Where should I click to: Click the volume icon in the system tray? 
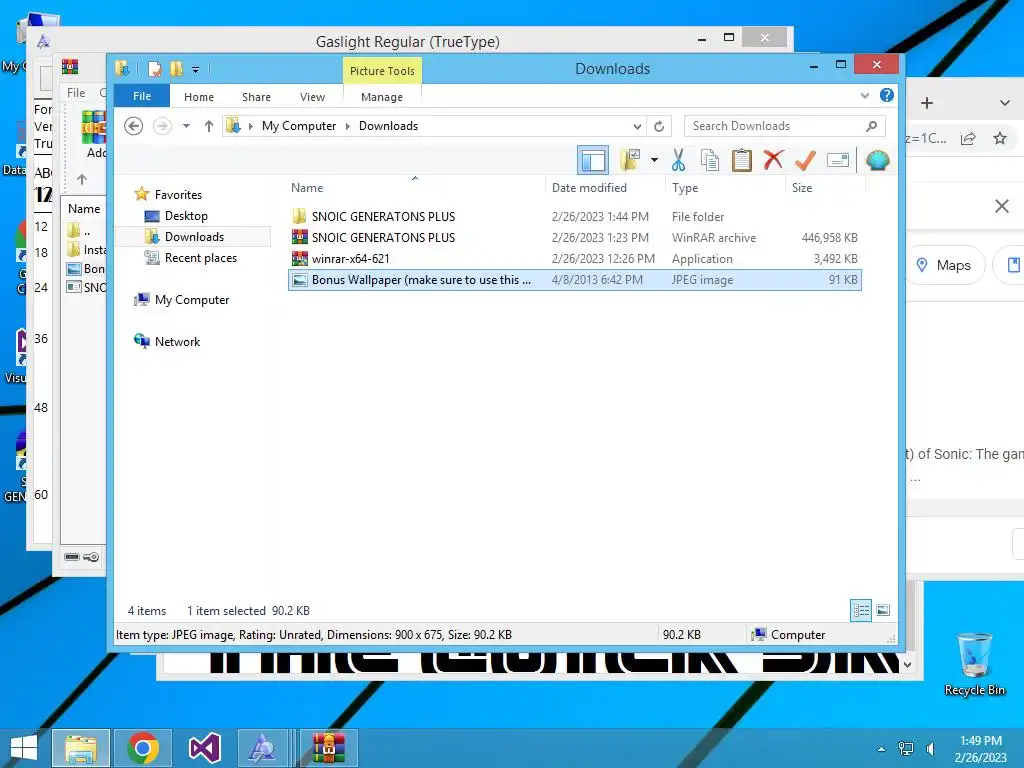(x=930, y=748)
